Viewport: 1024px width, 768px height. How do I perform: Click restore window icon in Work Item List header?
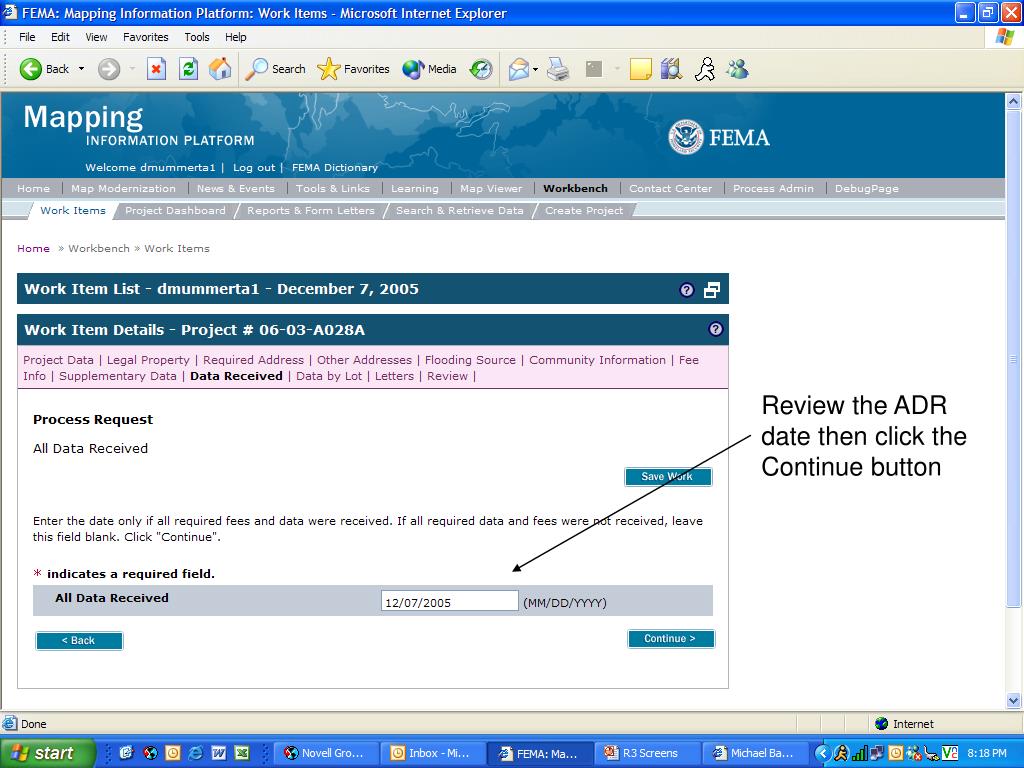(x=711, y=290)
